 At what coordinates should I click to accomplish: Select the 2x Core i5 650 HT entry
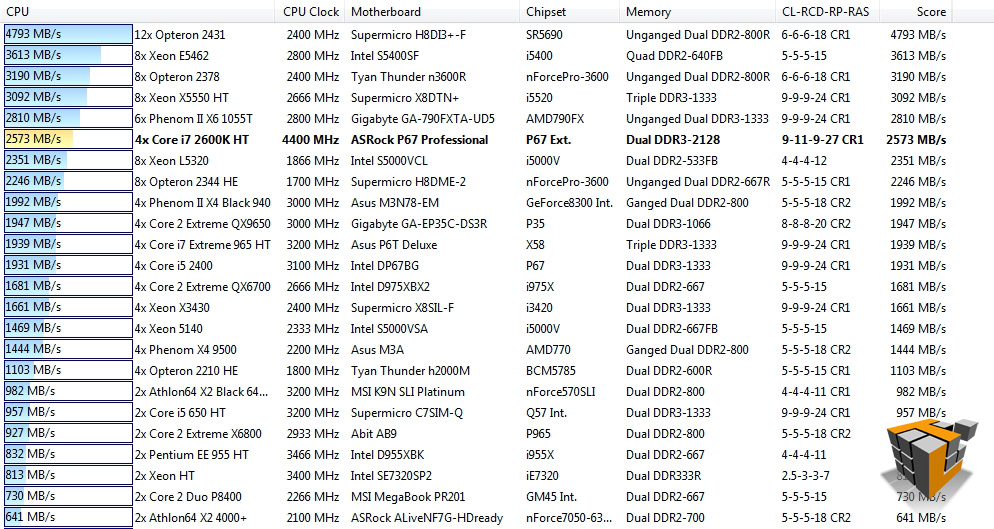pos(180,412)
